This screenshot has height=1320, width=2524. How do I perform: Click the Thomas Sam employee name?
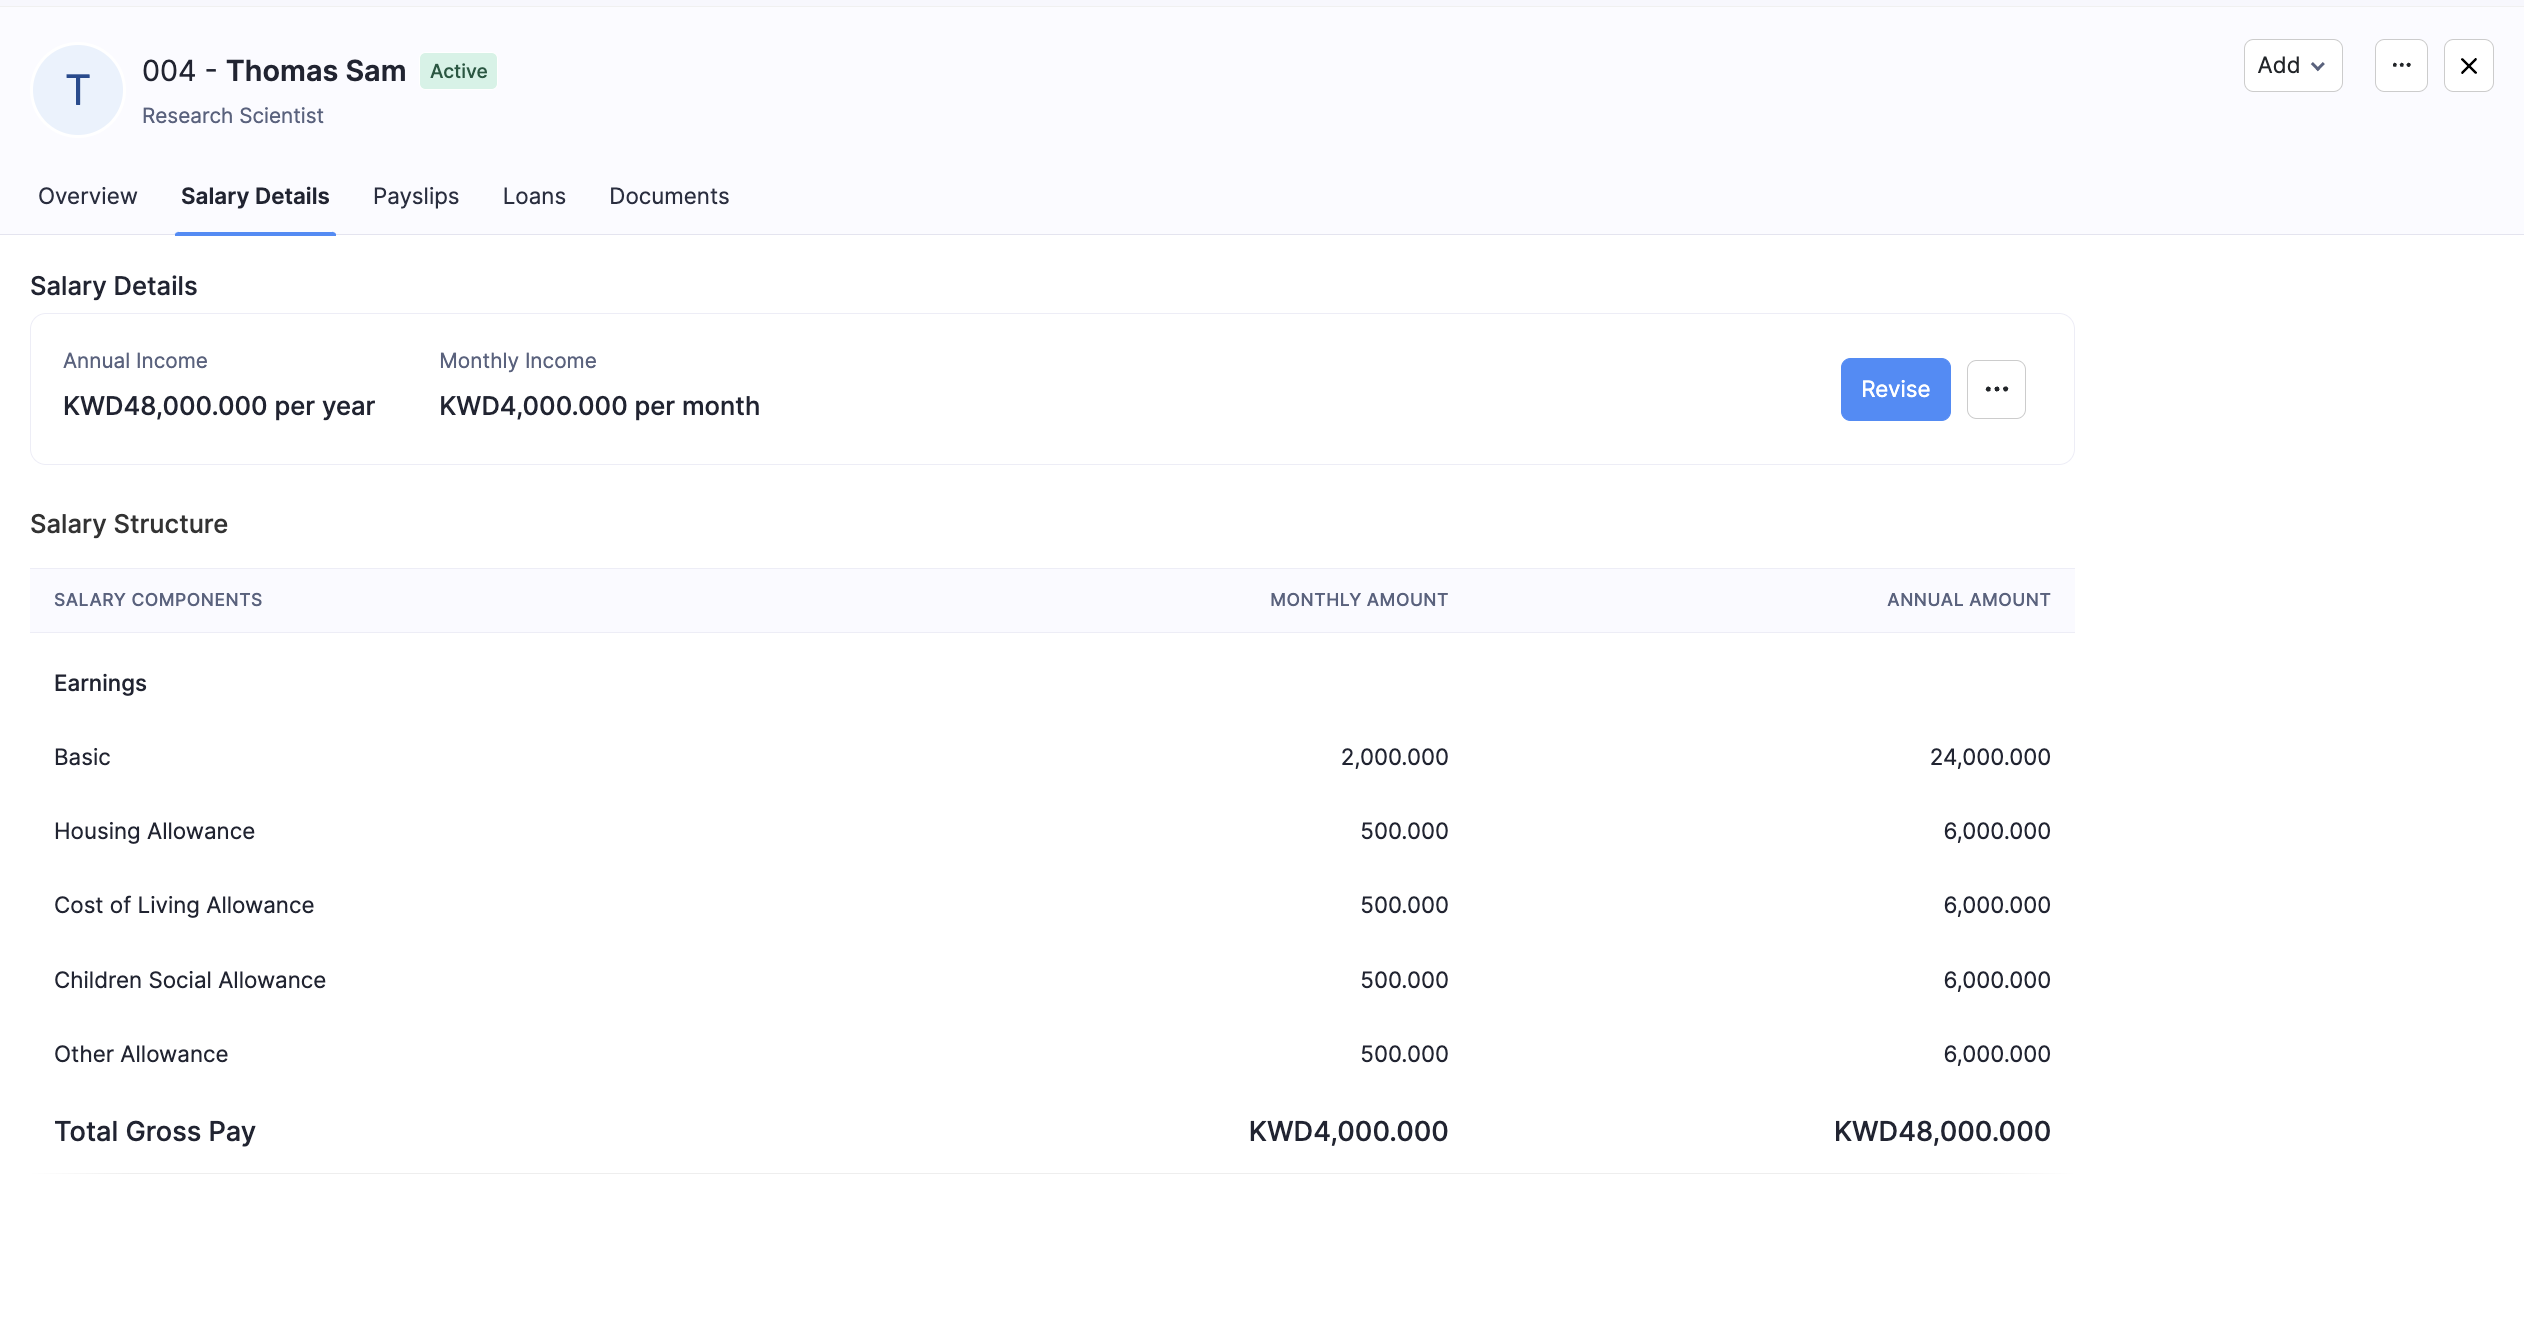pyautogui.click(x=316, y=71)
